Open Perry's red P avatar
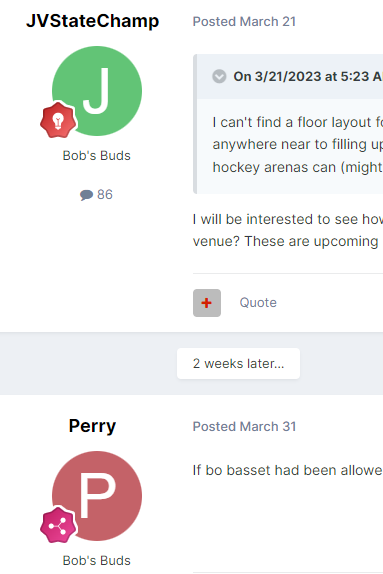Screen dimensions: 383x574 [x=97, y=496]
